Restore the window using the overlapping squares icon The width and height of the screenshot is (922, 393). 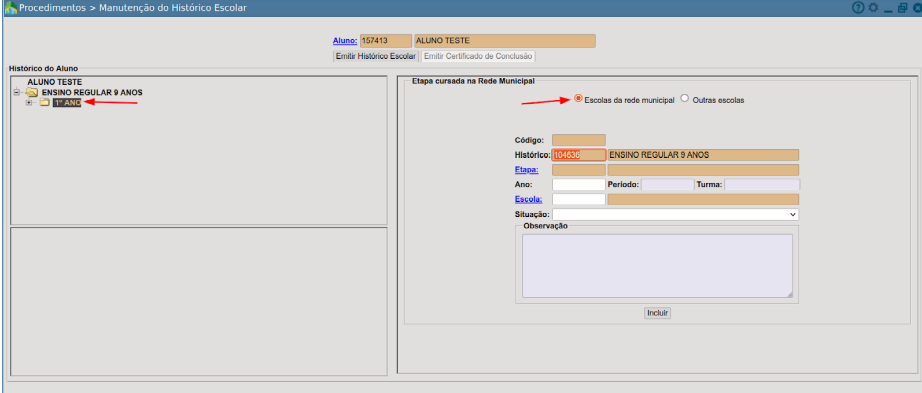pyautogui.click(x=902, y=8)
